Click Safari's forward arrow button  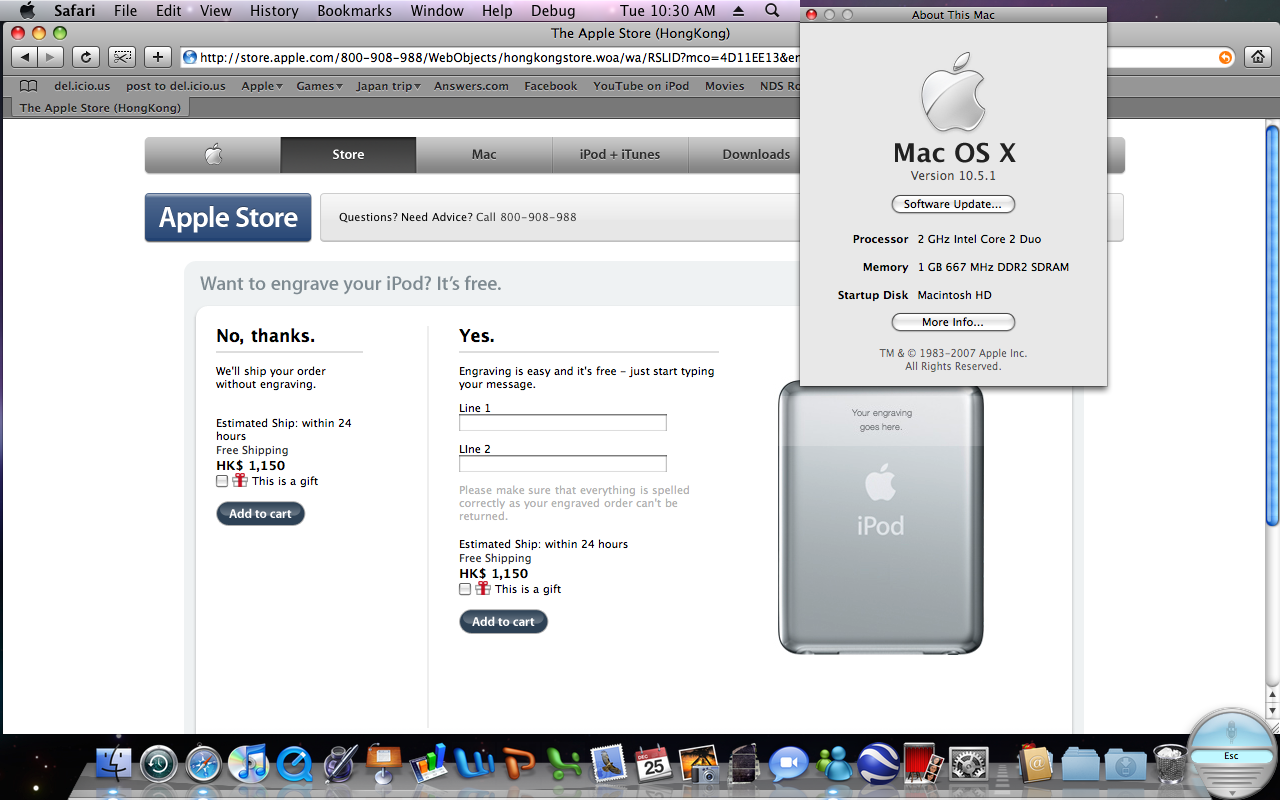[51, 57]
